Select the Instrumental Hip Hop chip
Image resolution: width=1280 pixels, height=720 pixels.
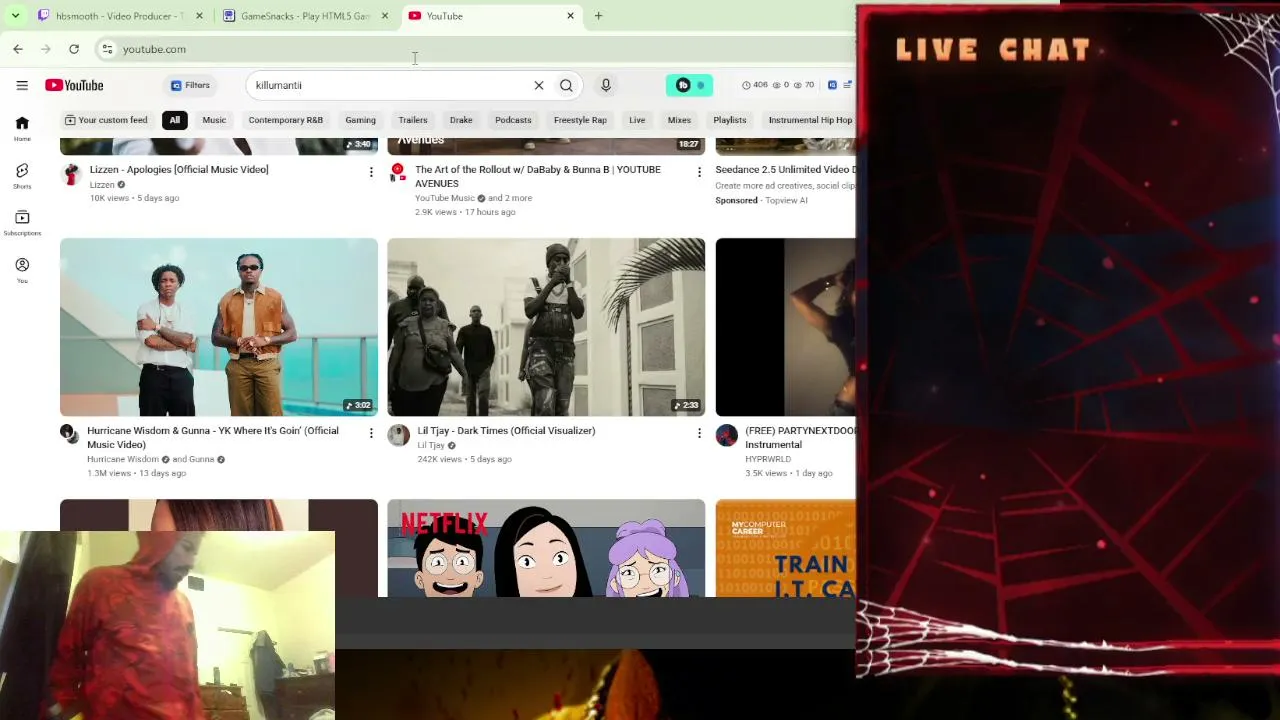pyautogui.click(x=810, y=120)
